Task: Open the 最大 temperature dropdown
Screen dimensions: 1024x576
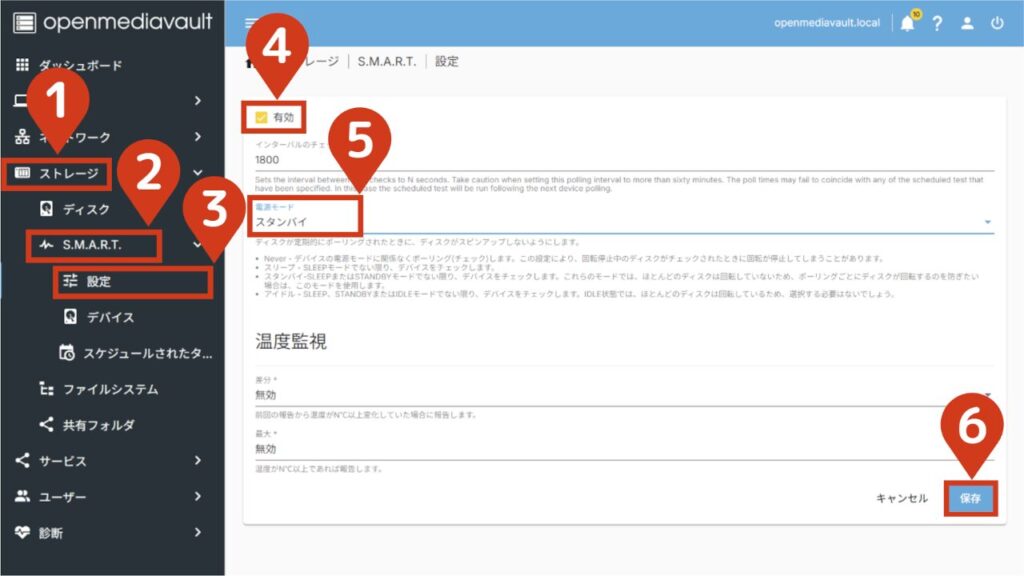Action: (x=620, y=449)
